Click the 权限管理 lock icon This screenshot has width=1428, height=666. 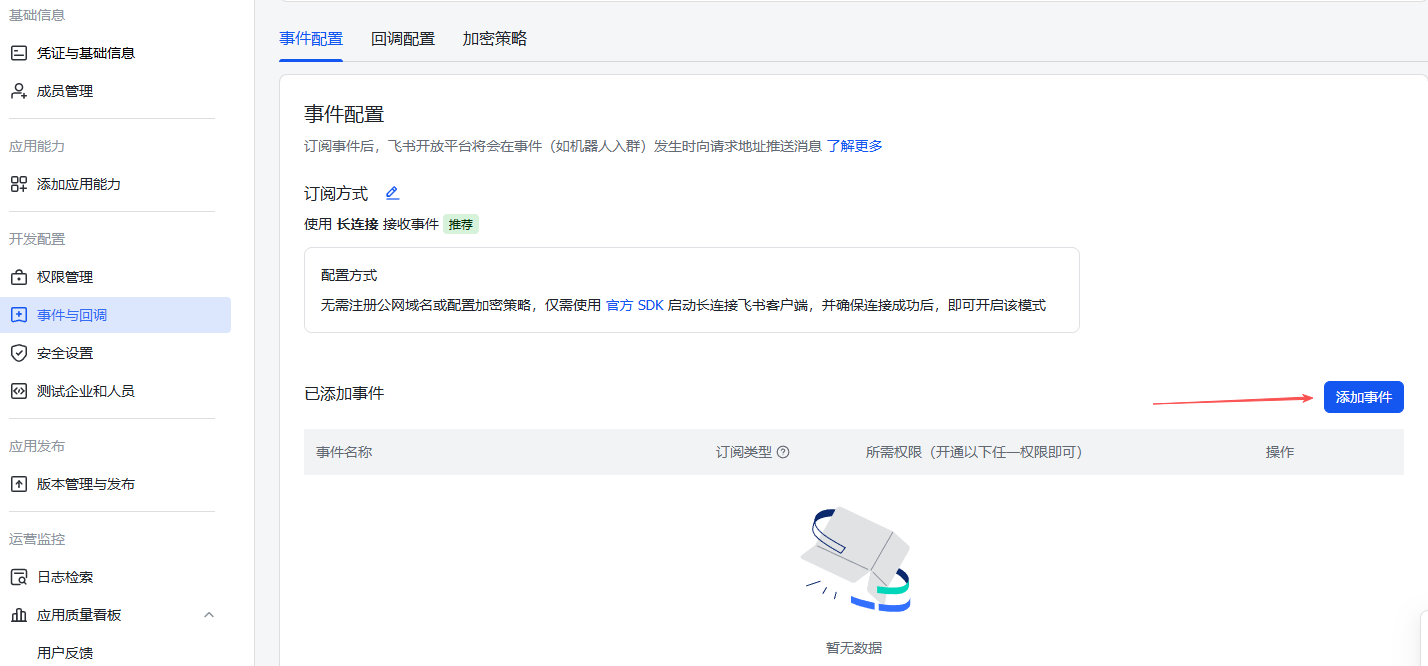tap(18, 277)
